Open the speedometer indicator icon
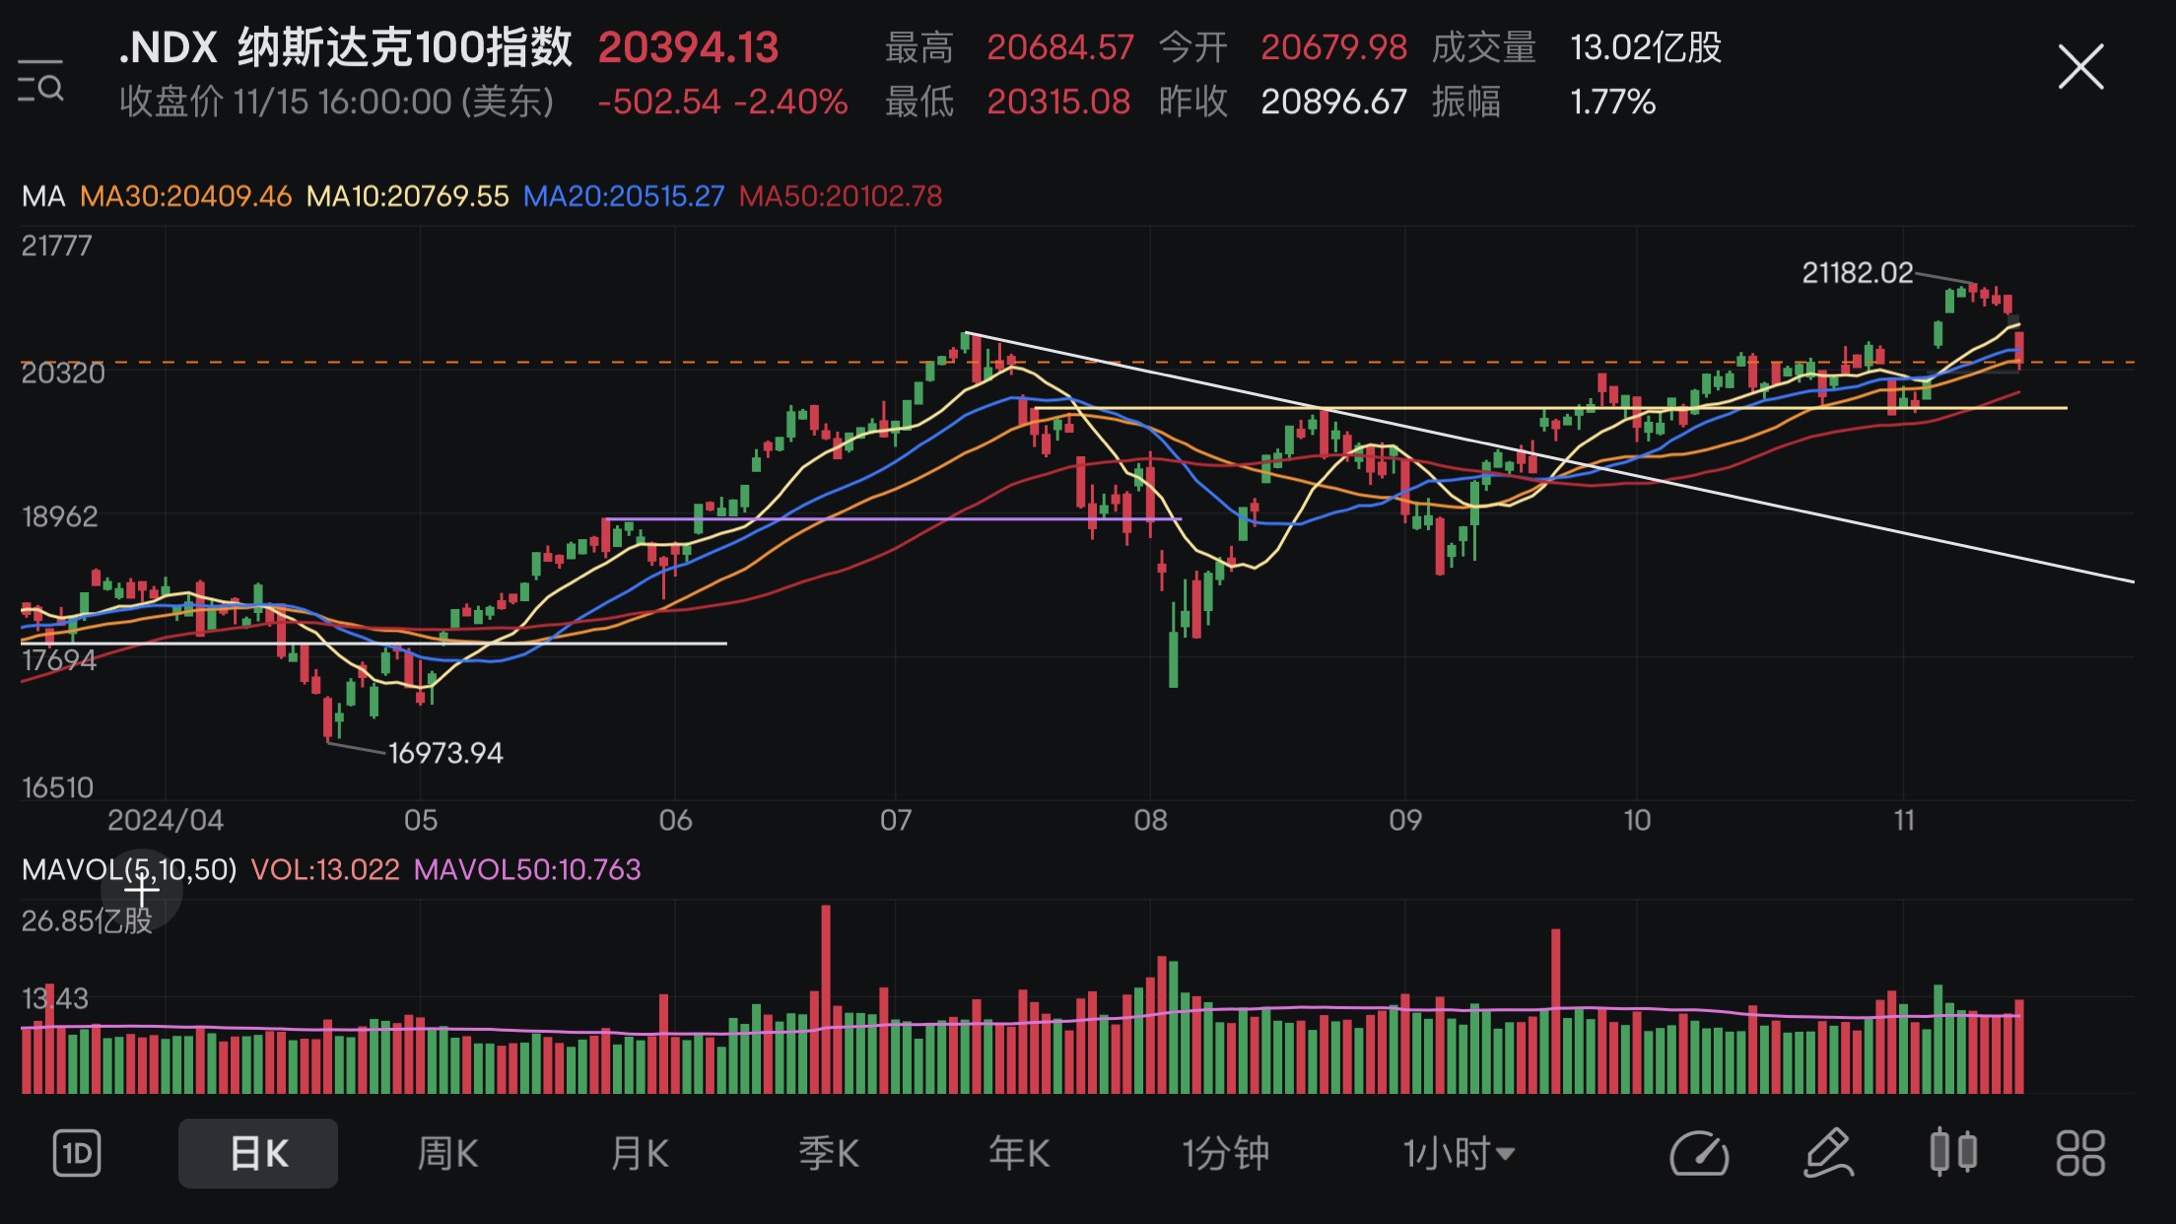Viewport: 2176px width, 1224px height. 1699,1153
